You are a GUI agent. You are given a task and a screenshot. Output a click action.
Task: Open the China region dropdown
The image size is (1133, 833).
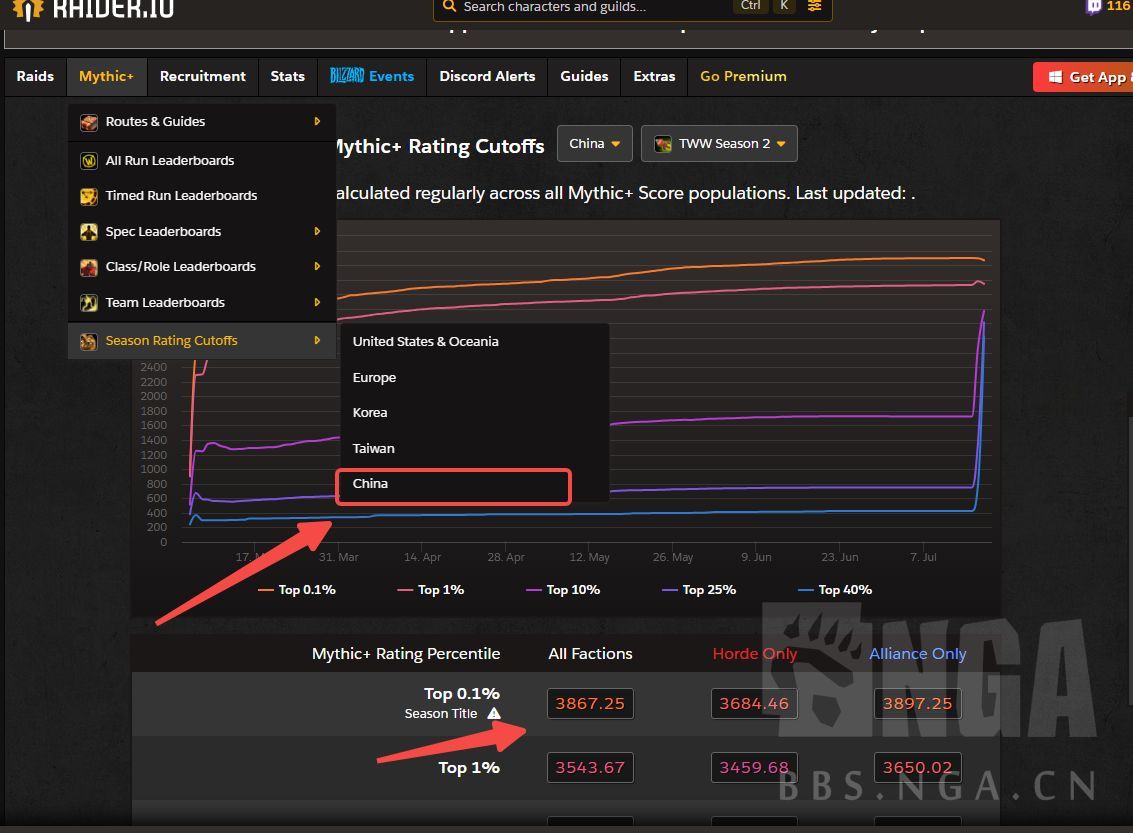(595, 144)
